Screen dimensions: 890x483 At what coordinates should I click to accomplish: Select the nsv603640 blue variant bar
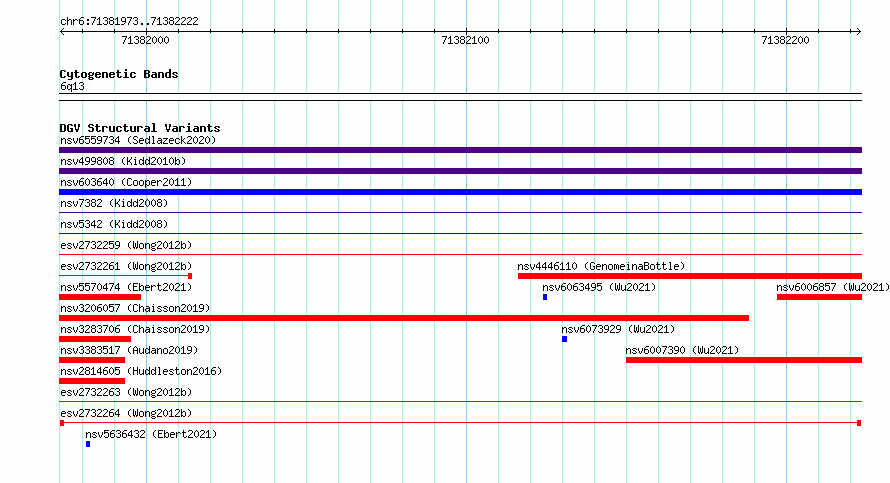point(460,192)
